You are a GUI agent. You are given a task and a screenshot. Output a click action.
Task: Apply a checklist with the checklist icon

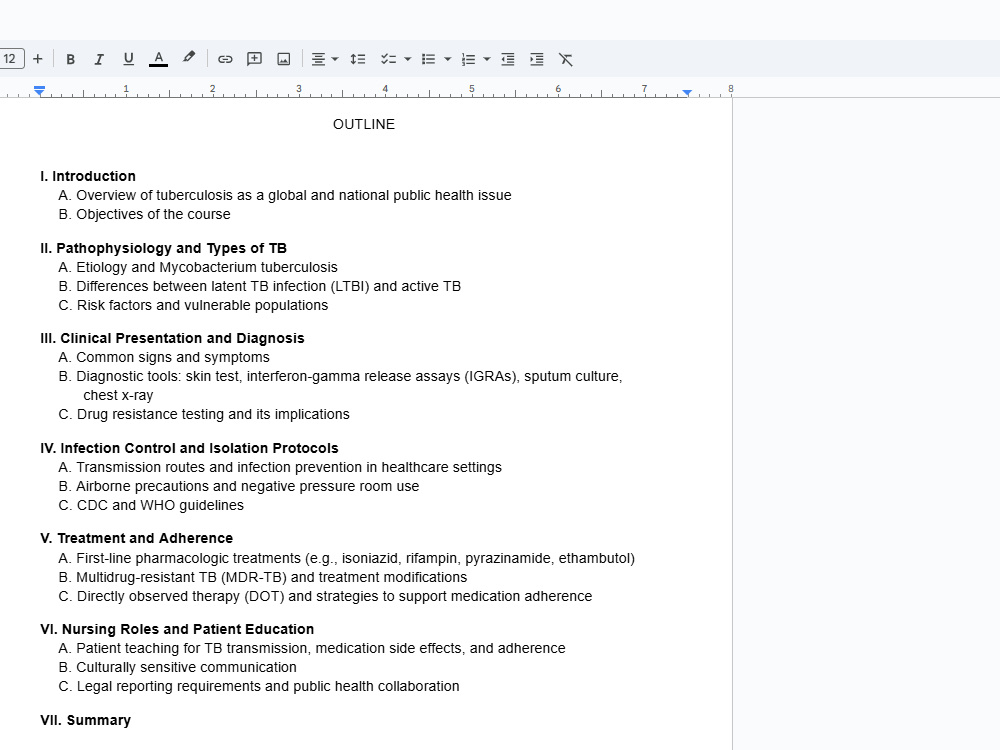pyautogui.click(x=388, y=59)
